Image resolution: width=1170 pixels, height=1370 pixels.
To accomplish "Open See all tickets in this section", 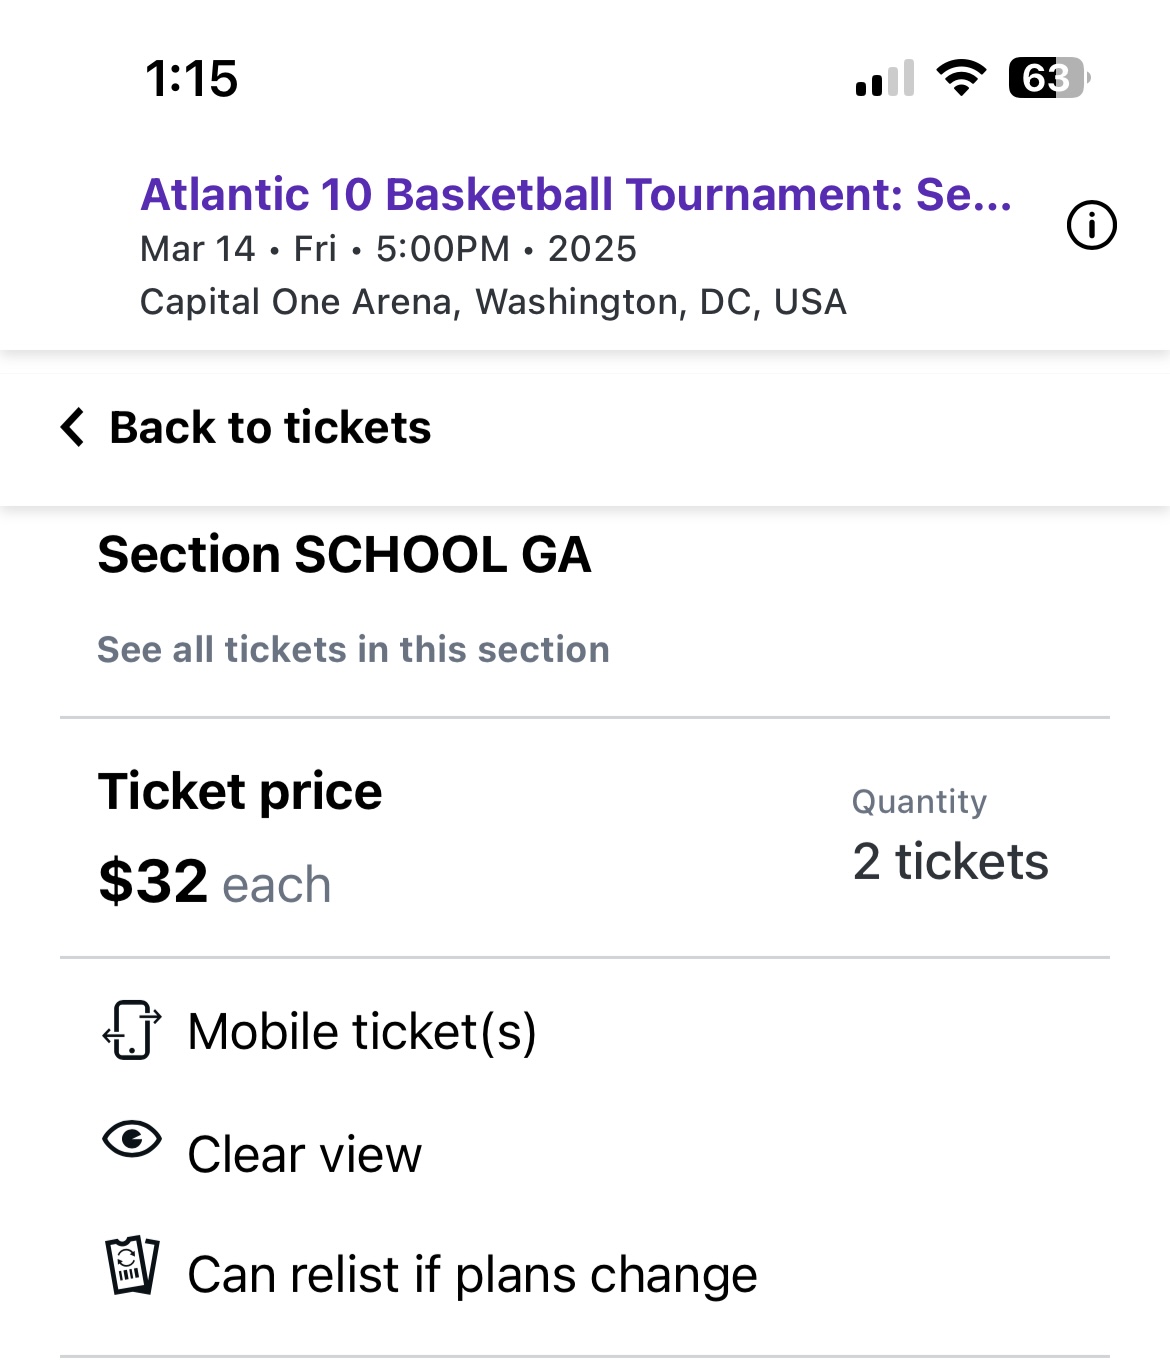I will 353,650.
